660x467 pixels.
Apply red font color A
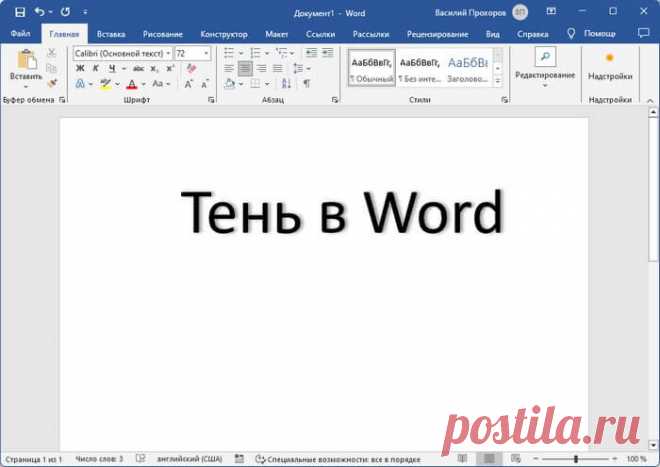[132, 84]
